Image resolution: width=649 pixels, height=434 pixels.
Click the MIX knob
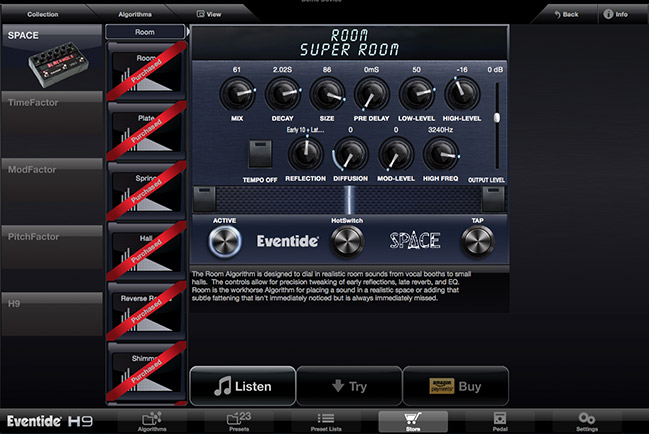click(x=237, y=94)
